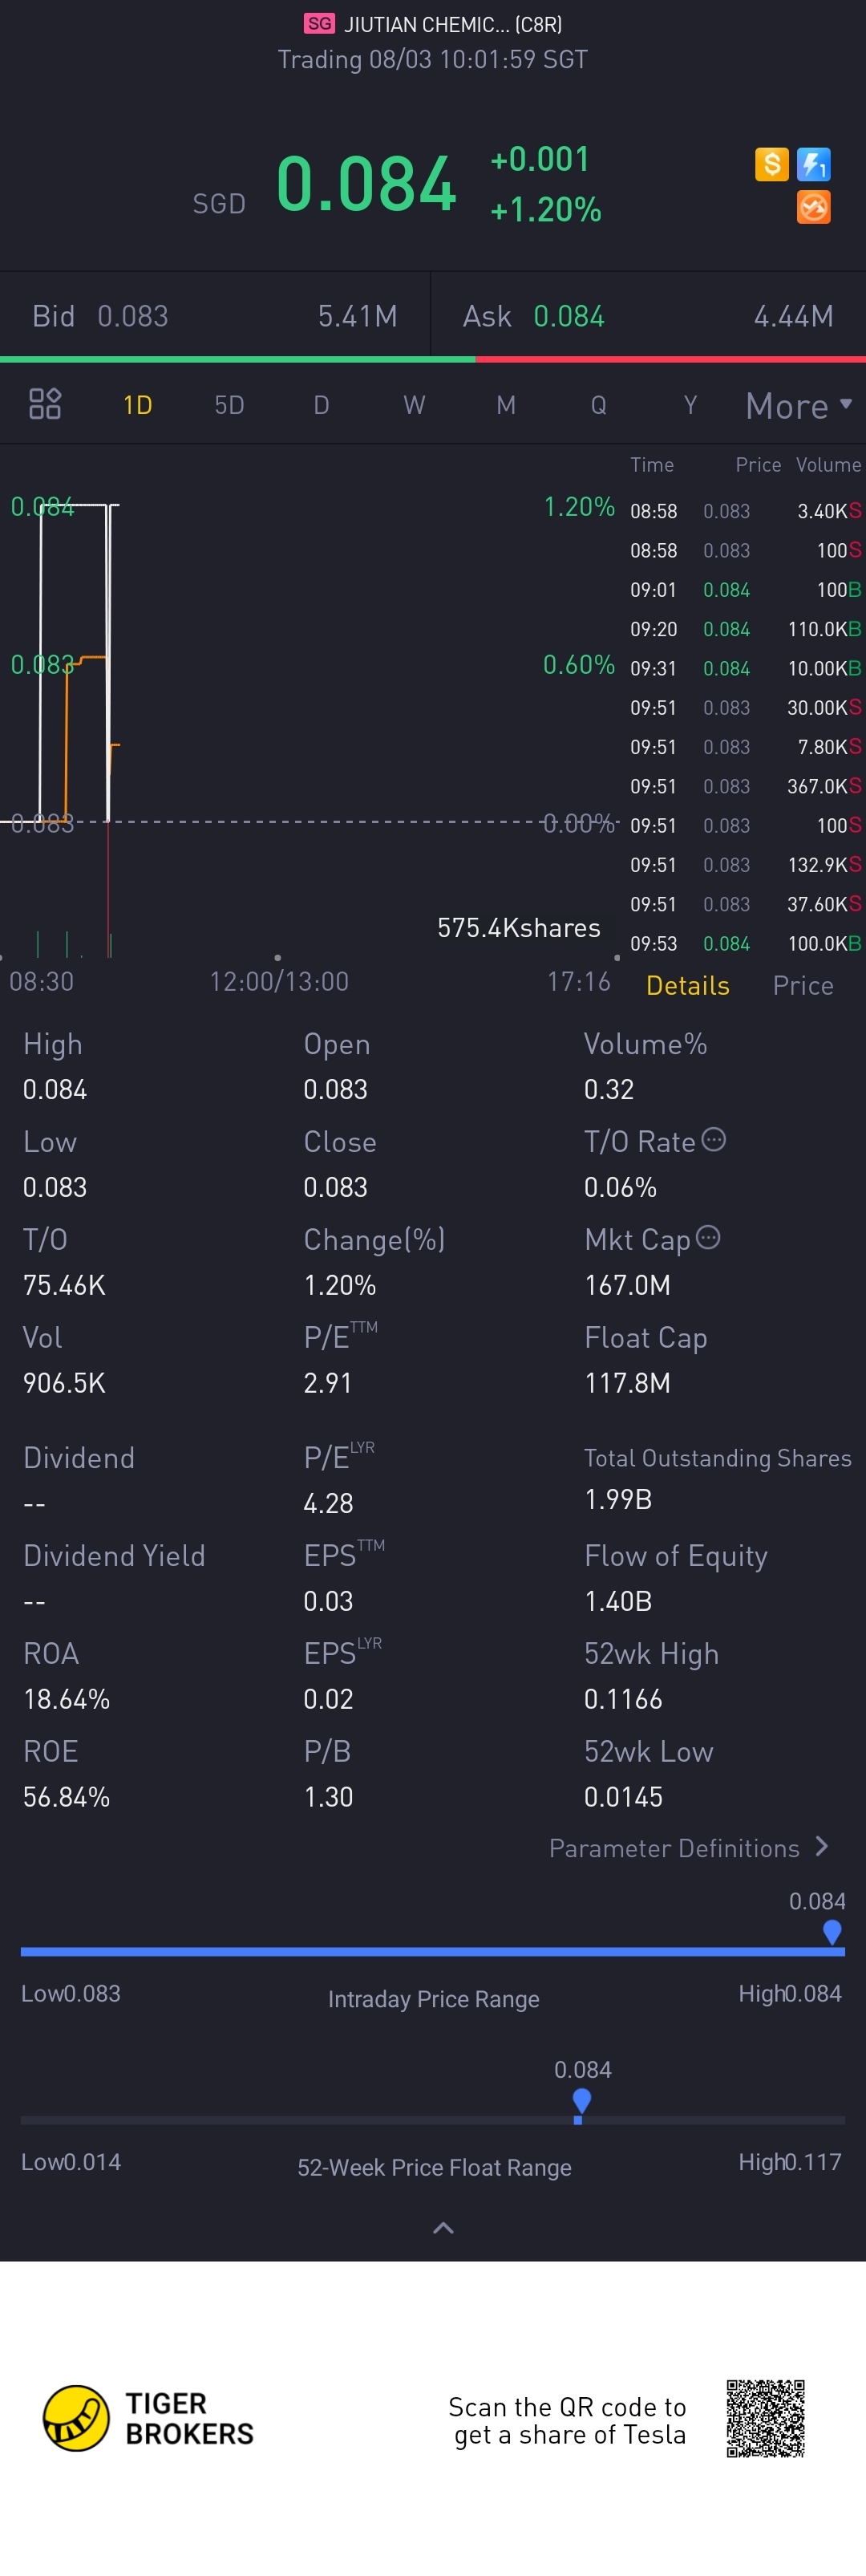
Task: Open the Mkt Cap info icon
Action: pos(708,1237)
